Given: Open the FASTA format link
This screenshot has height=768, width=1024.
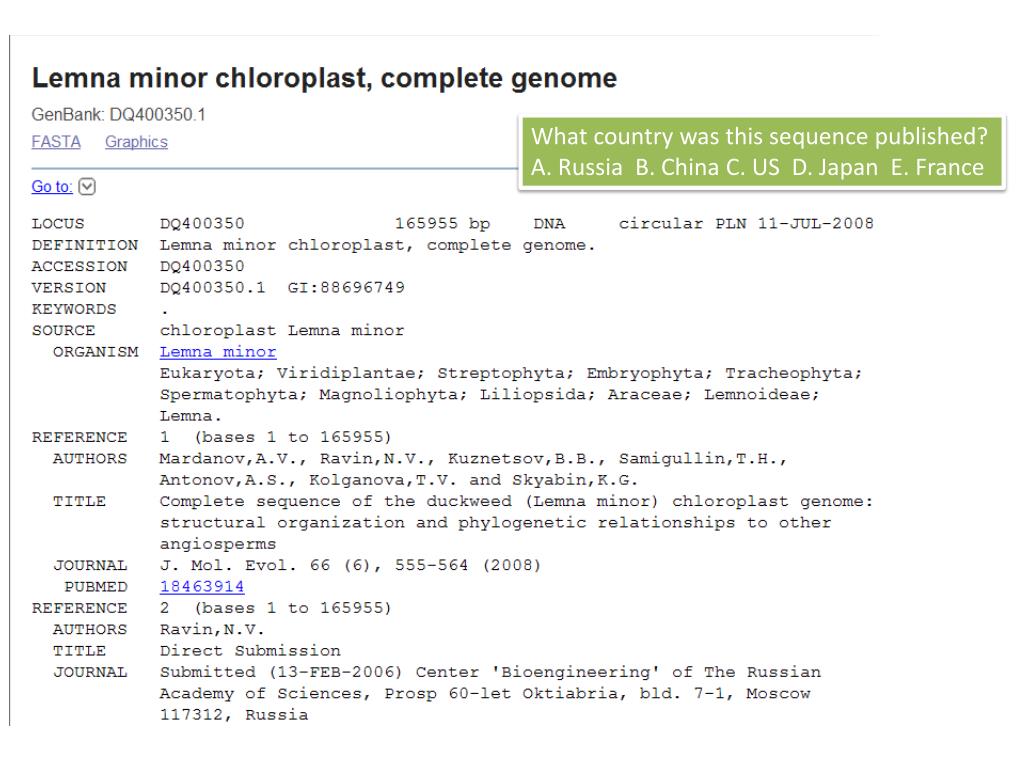Looking at the screenshot, I should point(56,142).
